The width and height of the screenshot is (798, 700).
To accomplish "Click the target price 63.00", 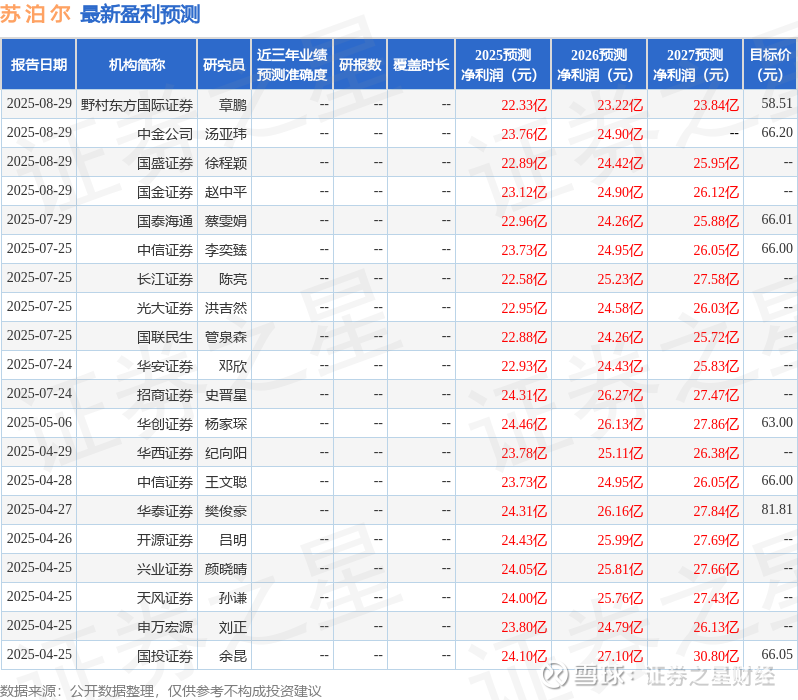I will [x=777, y=422].
